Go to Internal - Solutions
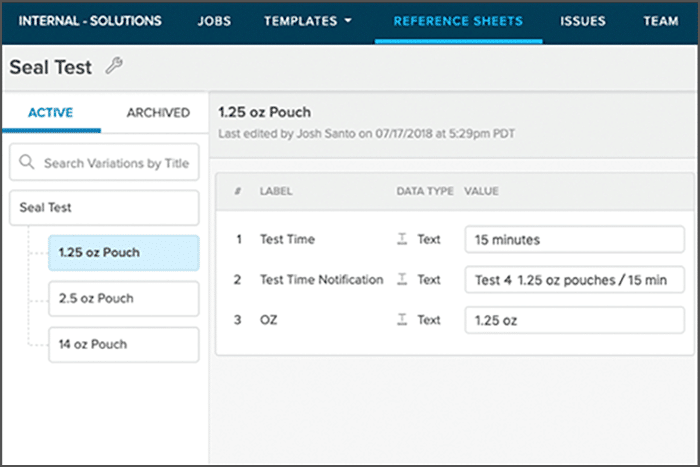This screenshot has width=700, height=467. point(90,21)
